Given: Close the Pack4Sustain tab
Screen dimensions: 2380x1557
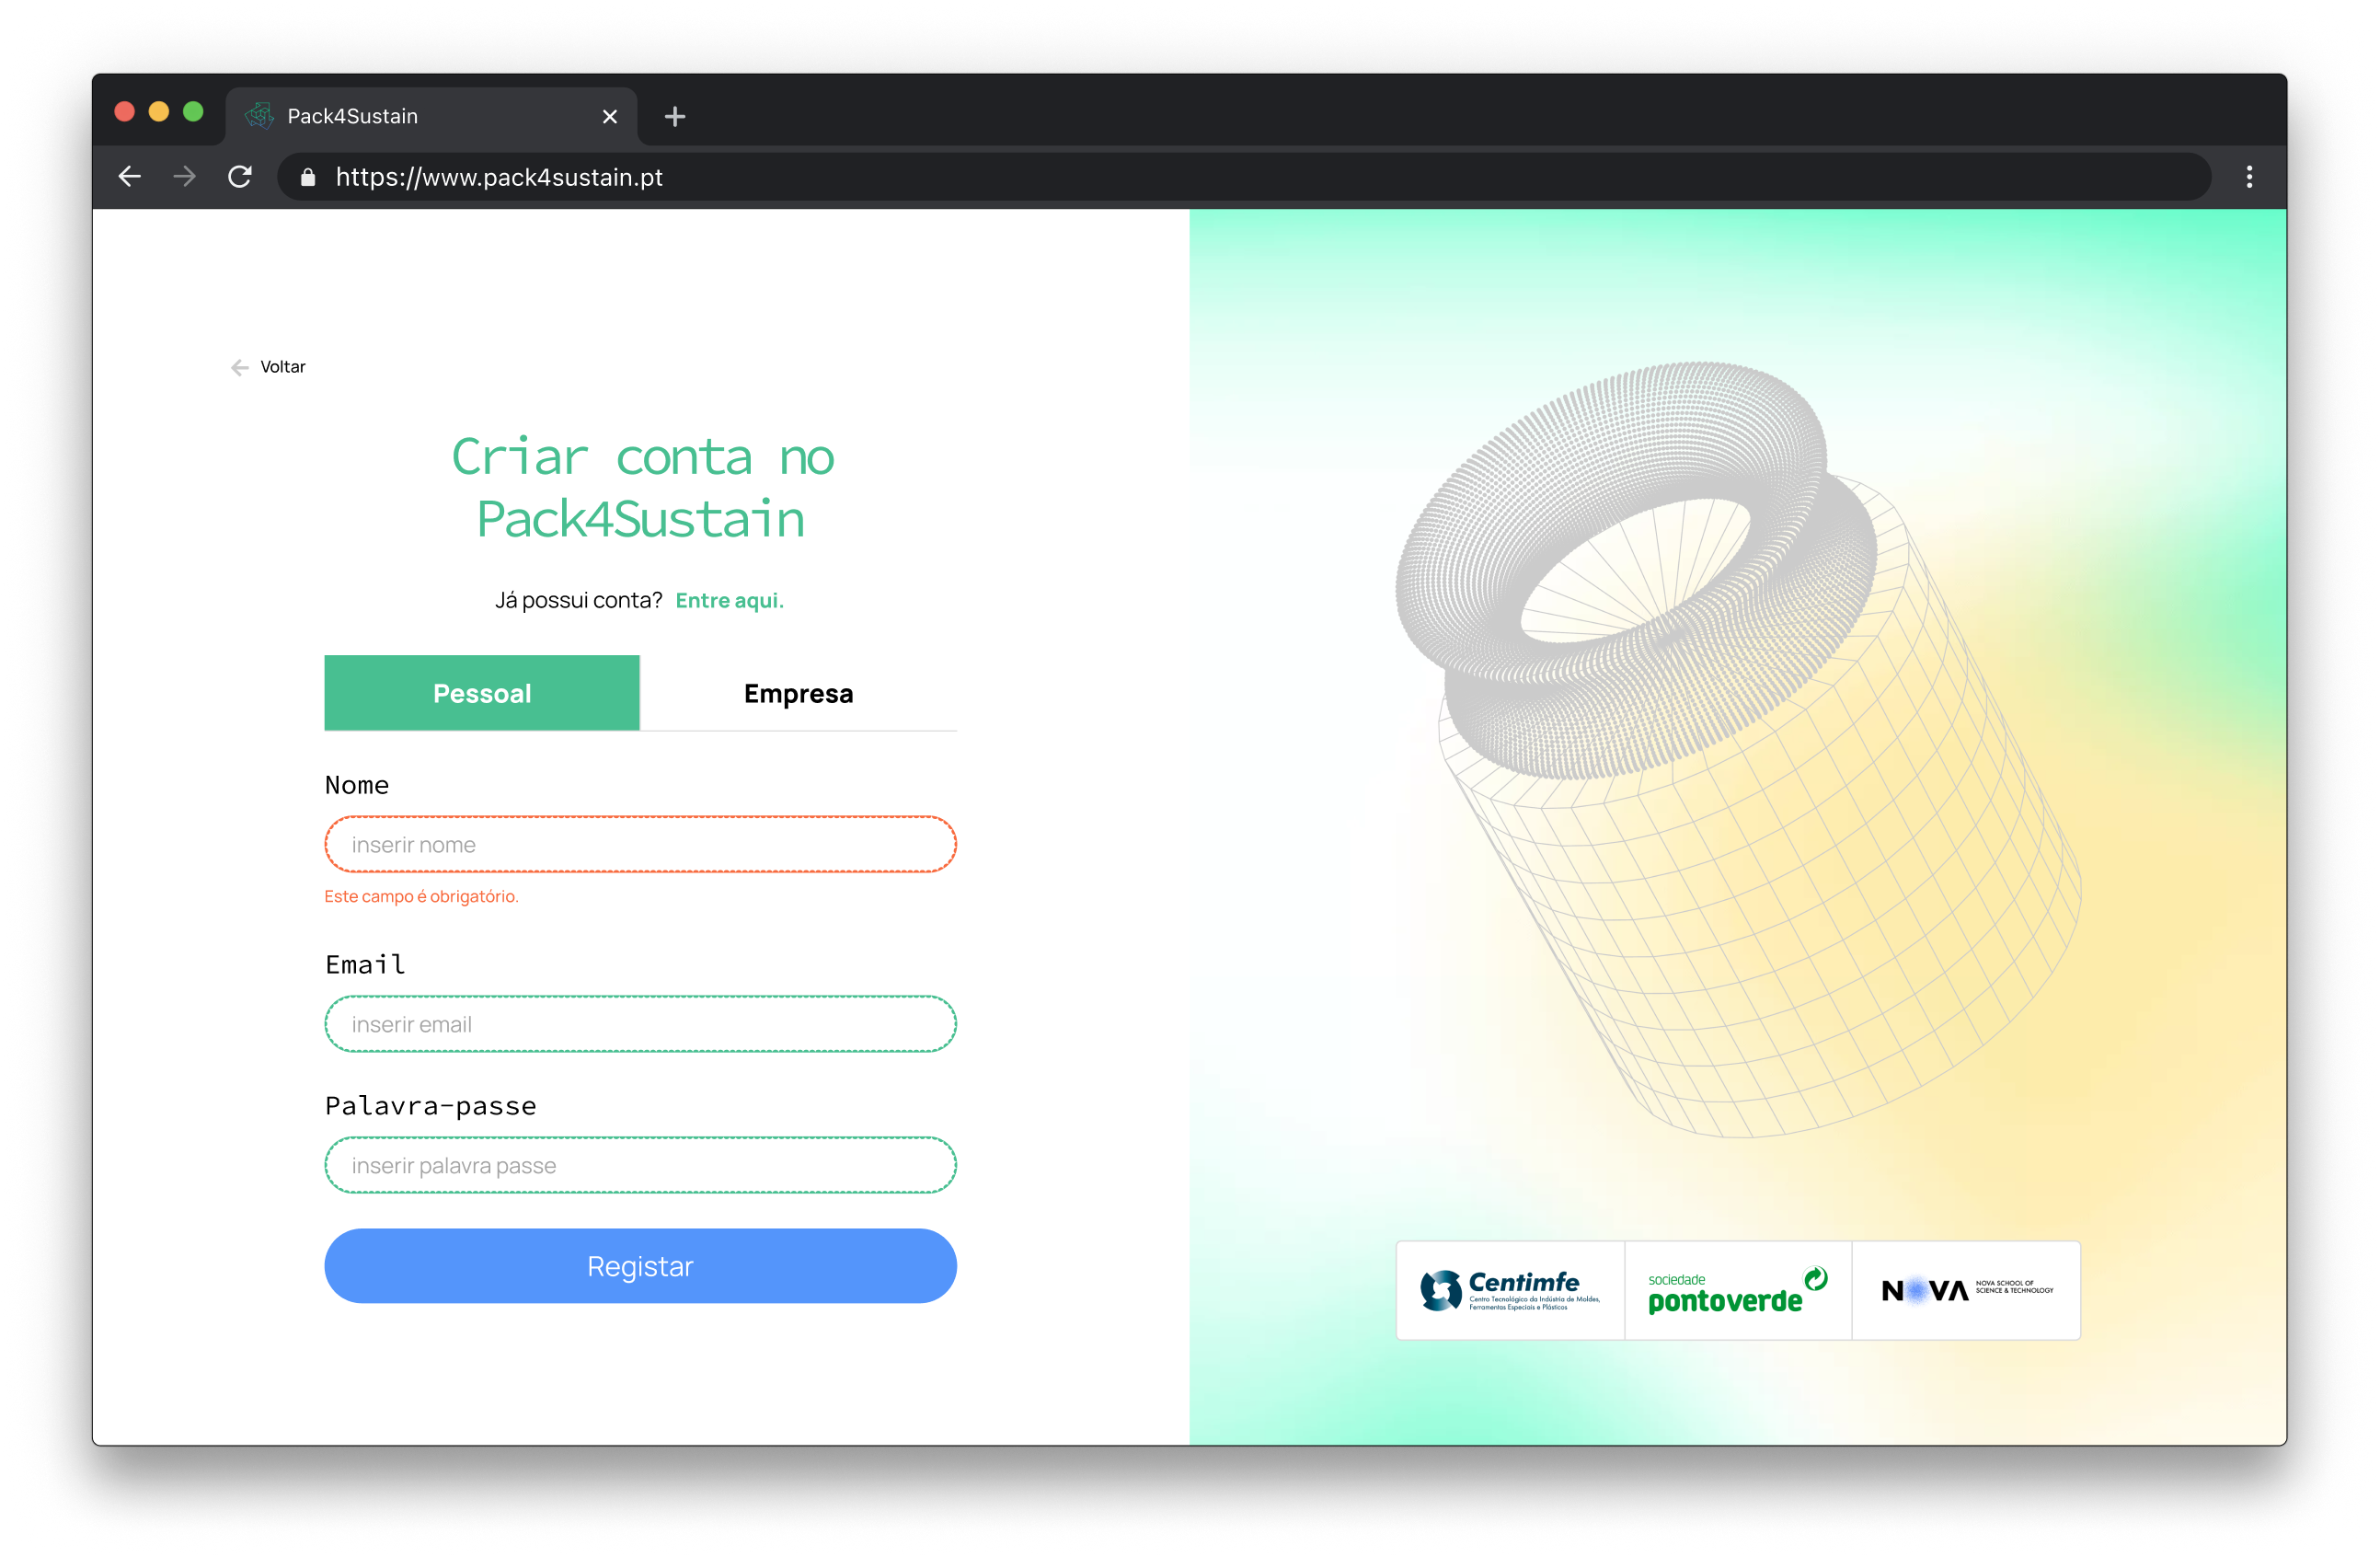Looking at the screenshot, I should (610, 117).
